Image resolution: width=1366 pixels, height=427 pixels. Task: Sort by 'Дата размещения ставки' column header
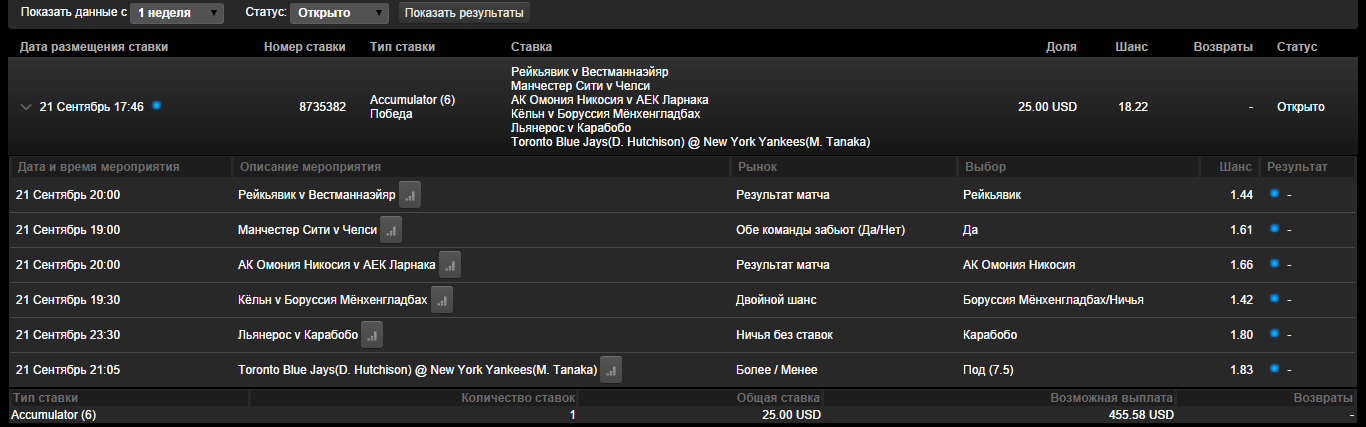pyautogui.click(x=94, y=47)
